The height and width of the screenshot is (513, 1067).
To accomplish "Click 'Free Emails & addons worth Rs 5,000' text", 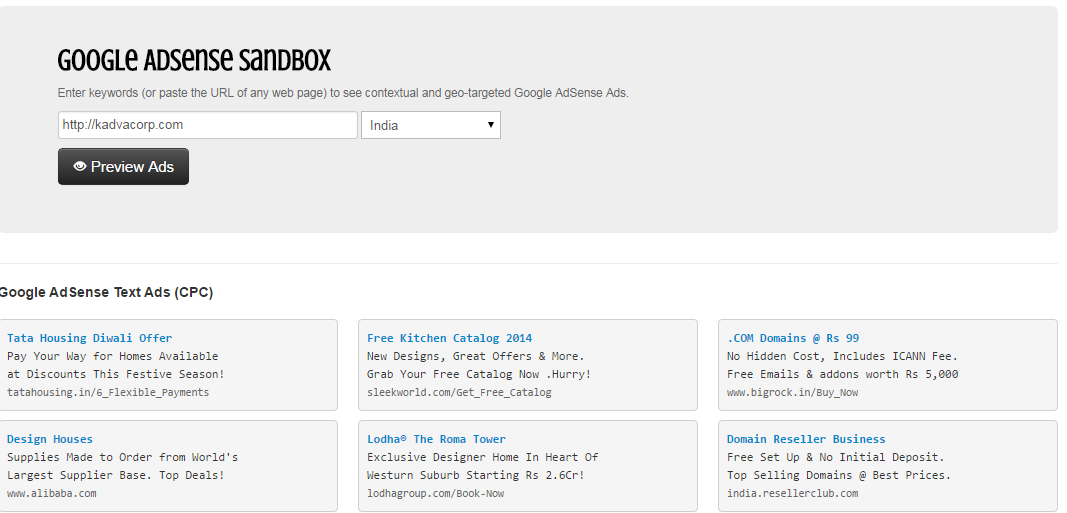I will (842, 374).
